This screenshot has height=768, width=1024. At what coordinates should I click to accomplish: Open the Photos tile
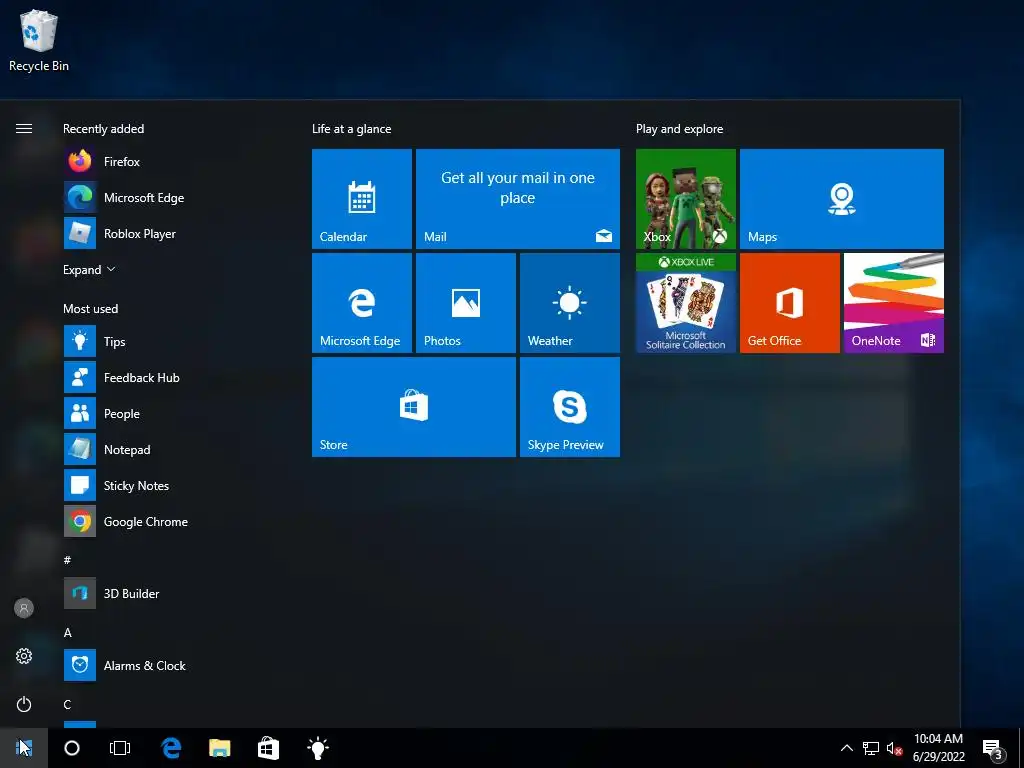pos(466,303)
